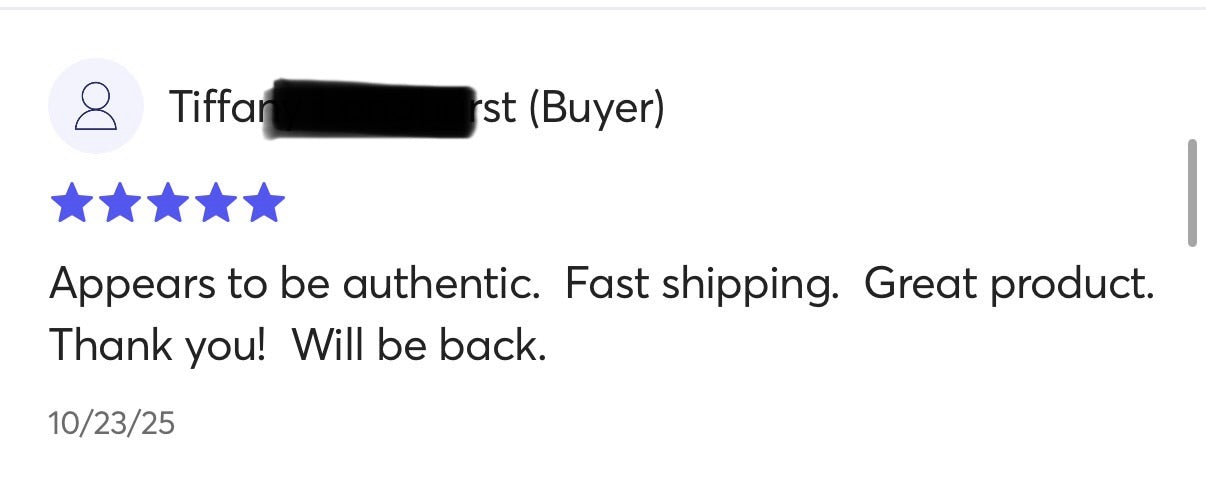Click the "rst" ending of the reviewer name
This screenshot has width=1206, height=487.
[x=494, y=108]
